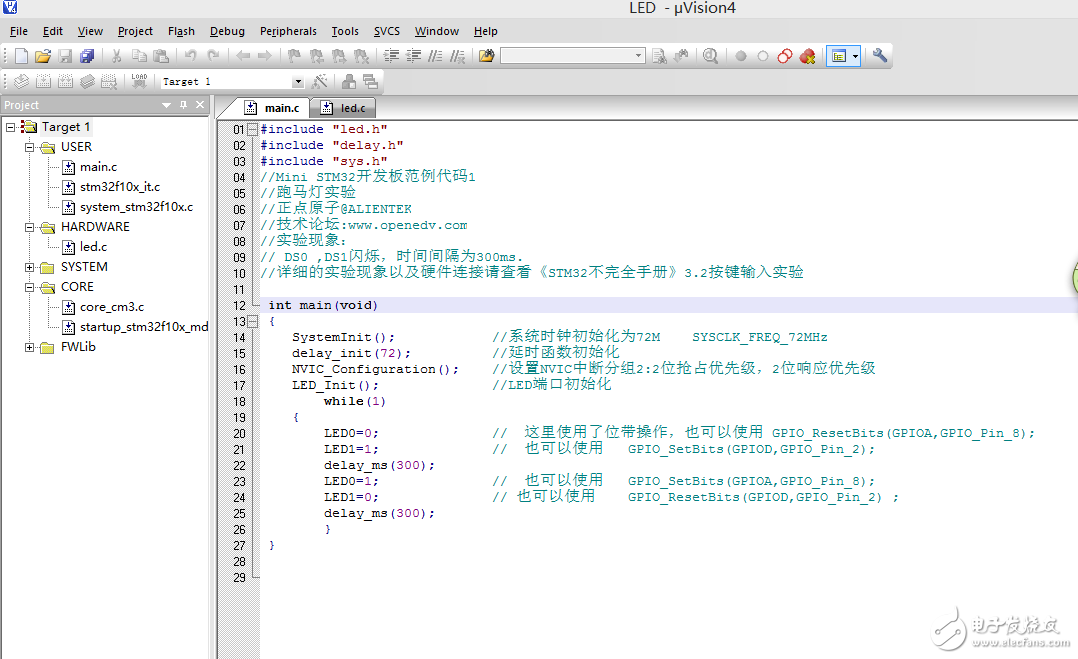
Task: Start the debug session with magnifier icon
Action: tap(710, 56)
